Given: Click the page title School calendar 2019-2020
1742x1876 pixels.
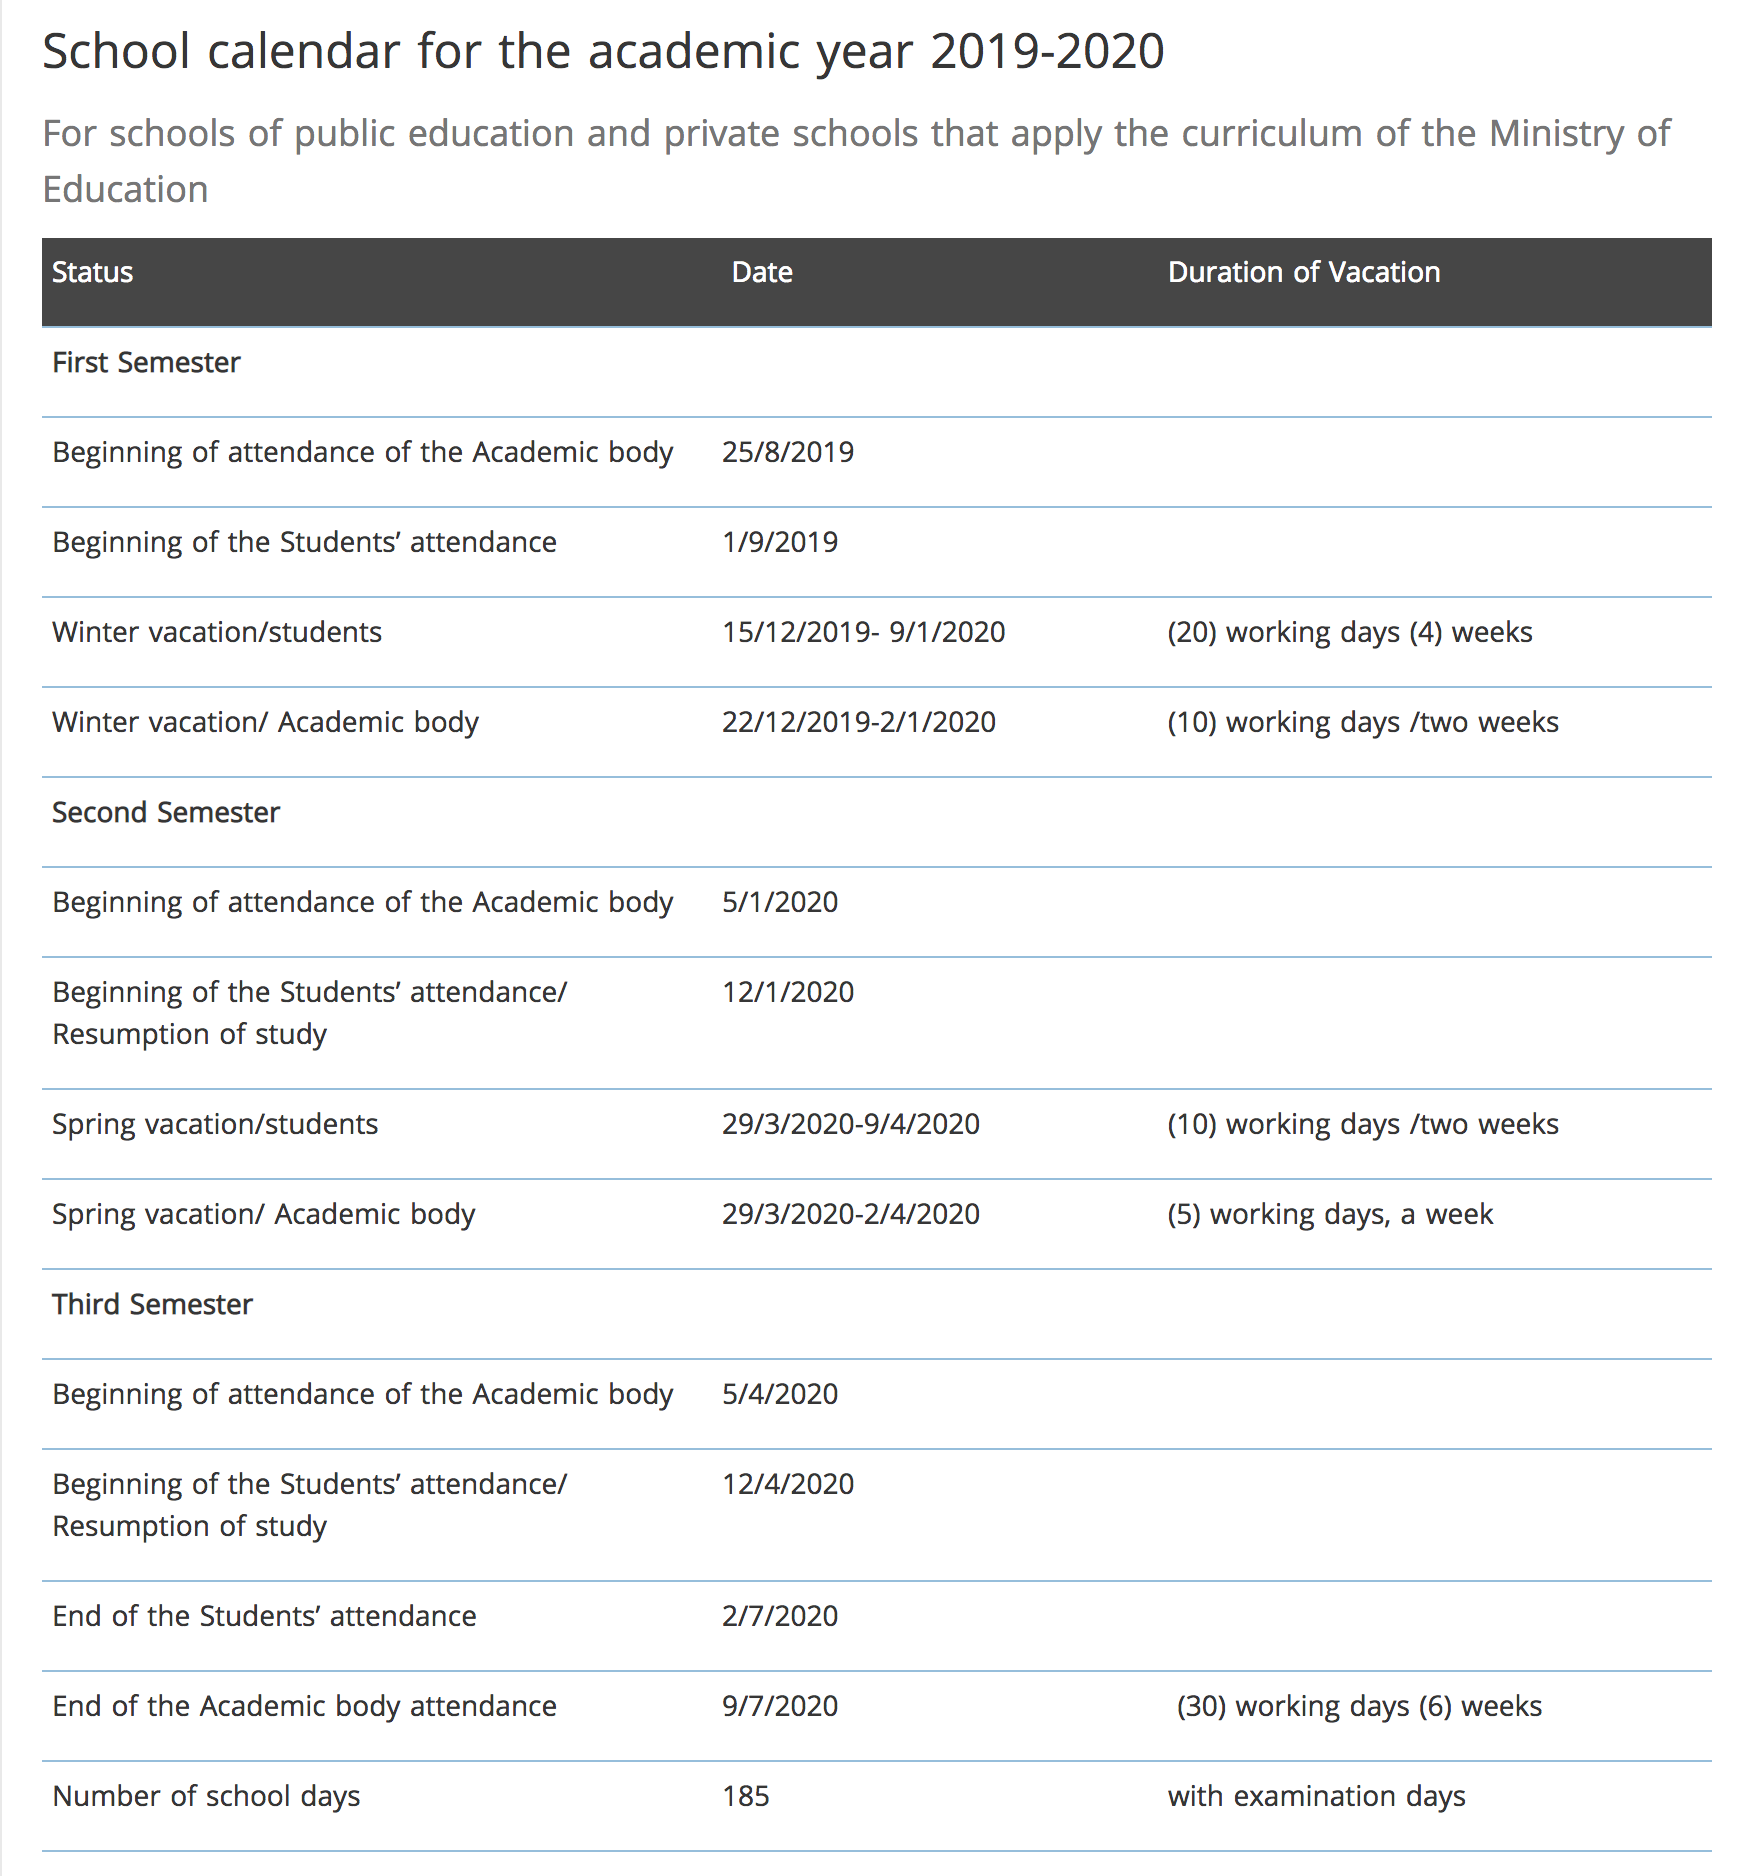Looking at the screenshot, I should point(603,51).
